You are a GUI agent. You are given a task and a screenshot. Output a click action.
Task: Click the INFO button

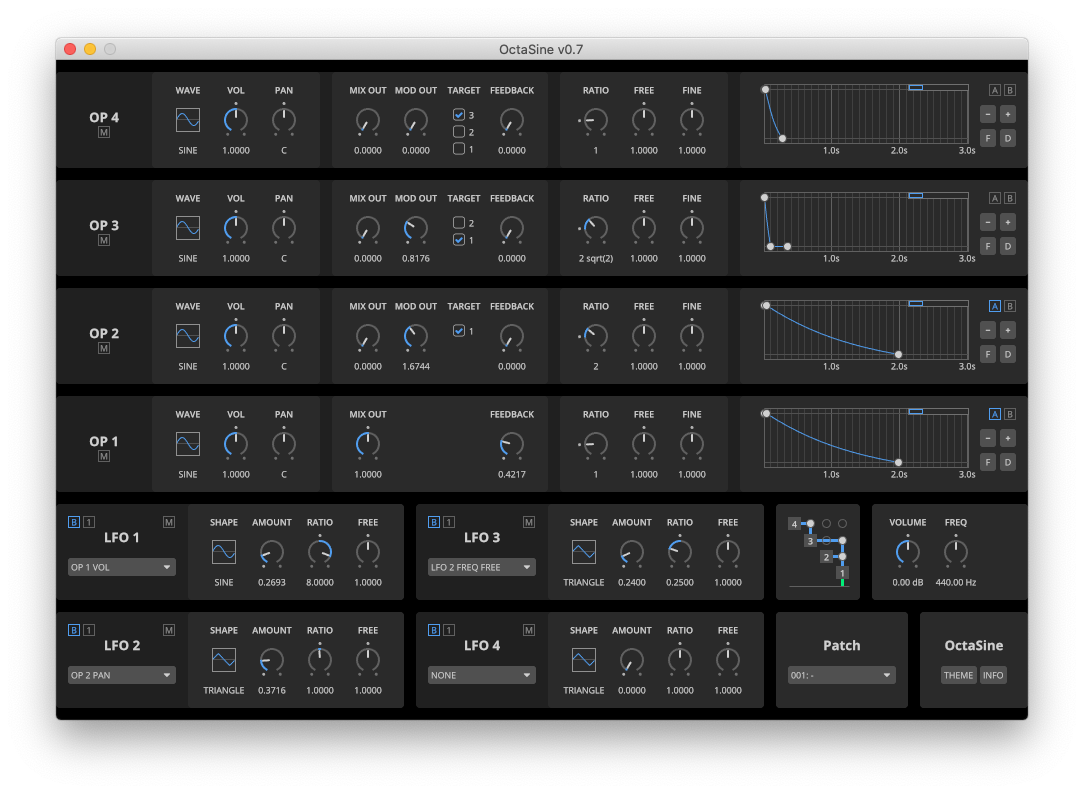click(x=993, y=675)
